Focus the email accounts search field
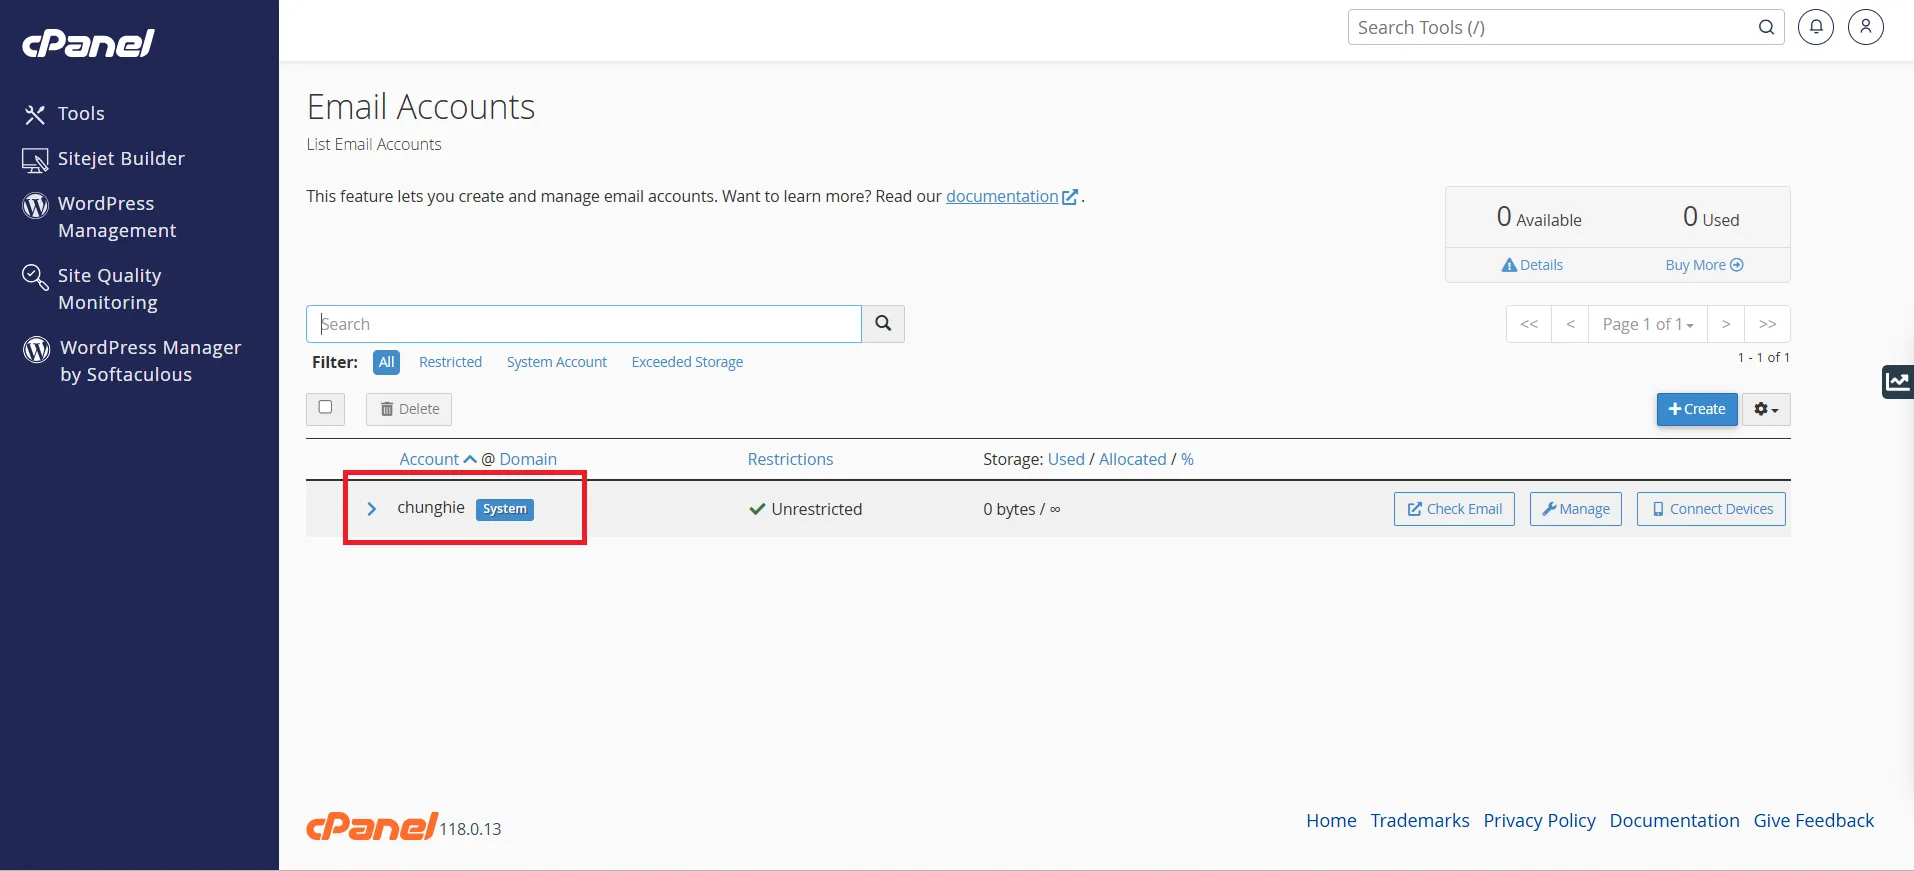 point(583,324)
